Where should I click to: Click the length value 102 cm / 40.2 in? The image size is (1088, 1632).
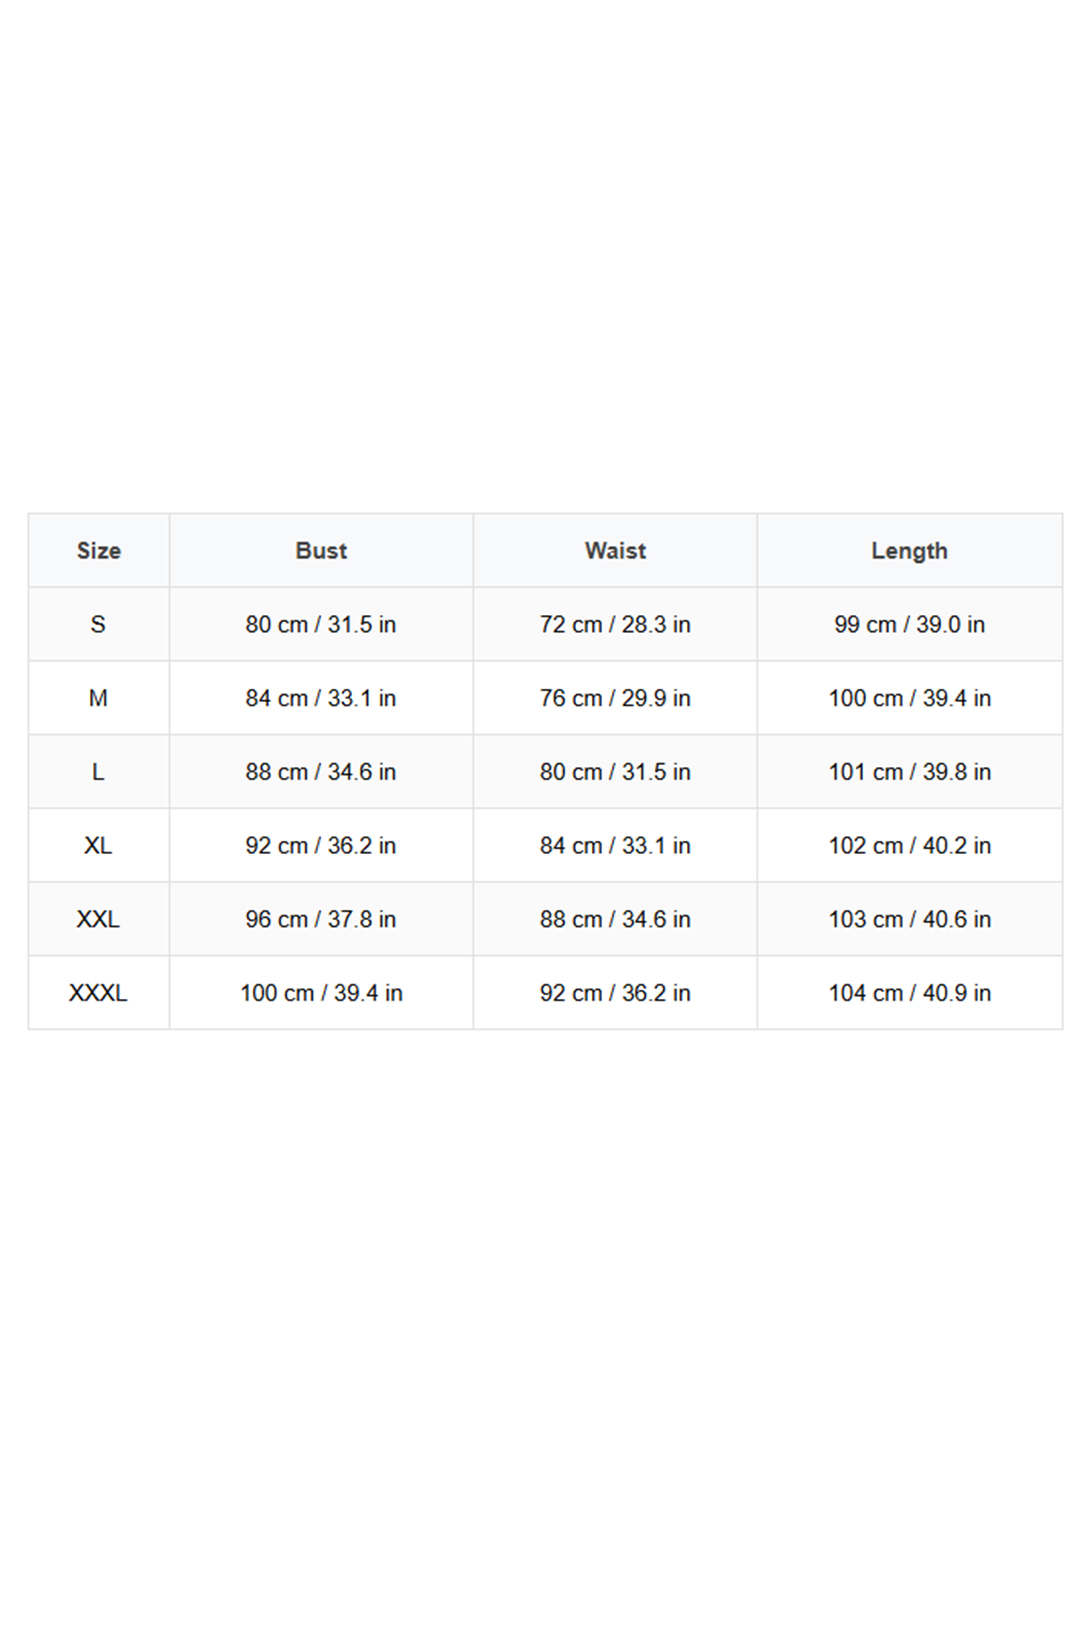pos(909,846)
